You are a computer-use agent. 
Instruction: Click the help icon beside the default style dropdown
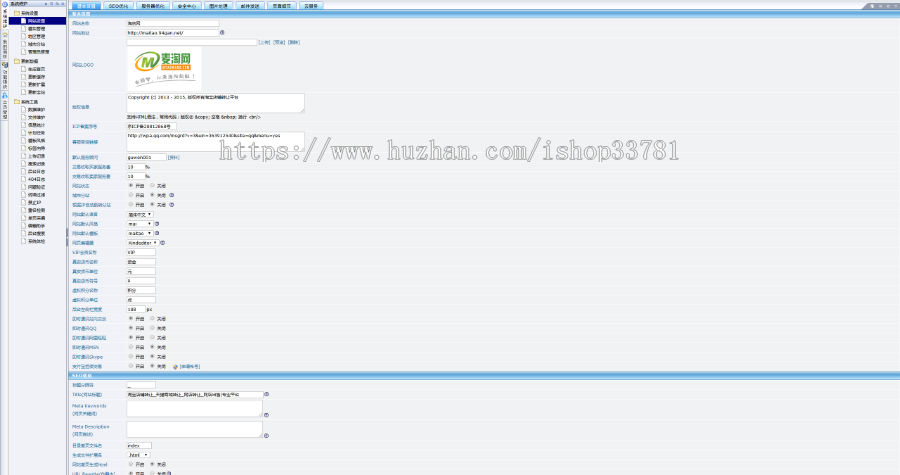(157, 224)
